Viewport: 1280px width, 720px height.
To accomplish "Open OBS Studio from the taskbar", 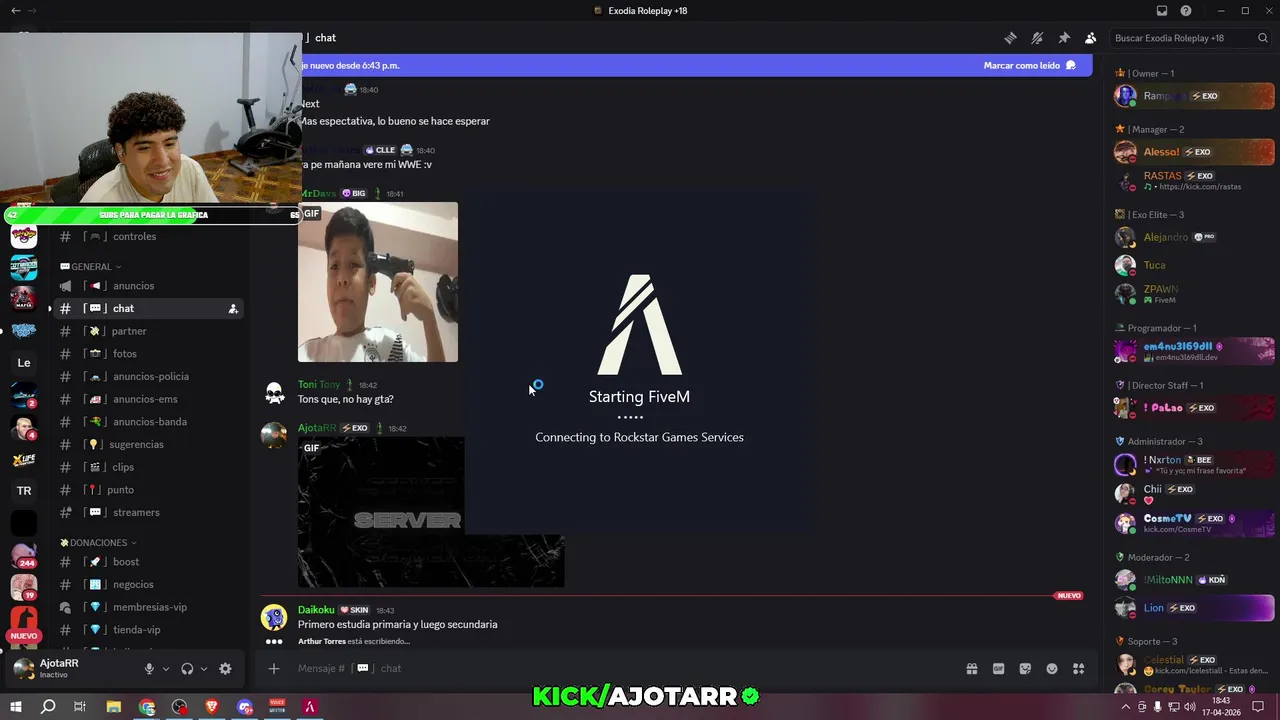I will click(179, 707).
